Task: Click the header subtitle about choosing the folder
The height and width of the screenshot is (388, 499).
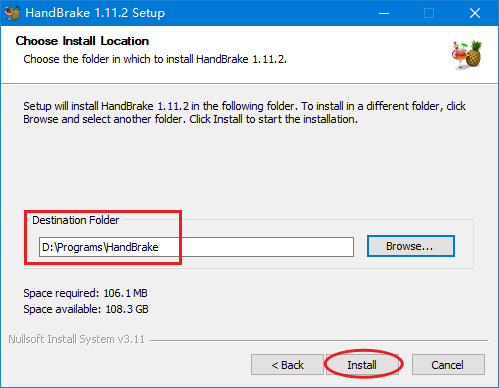Action: [x=155, y=59]
